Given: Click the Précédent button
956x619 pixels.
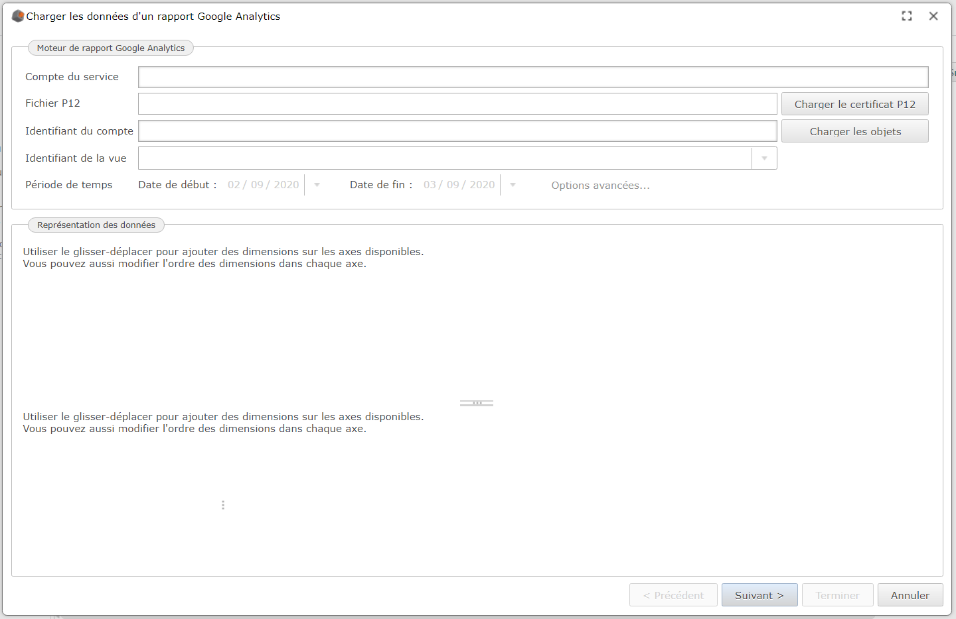Looking at the screenshot, I should [x=673, y=595].
